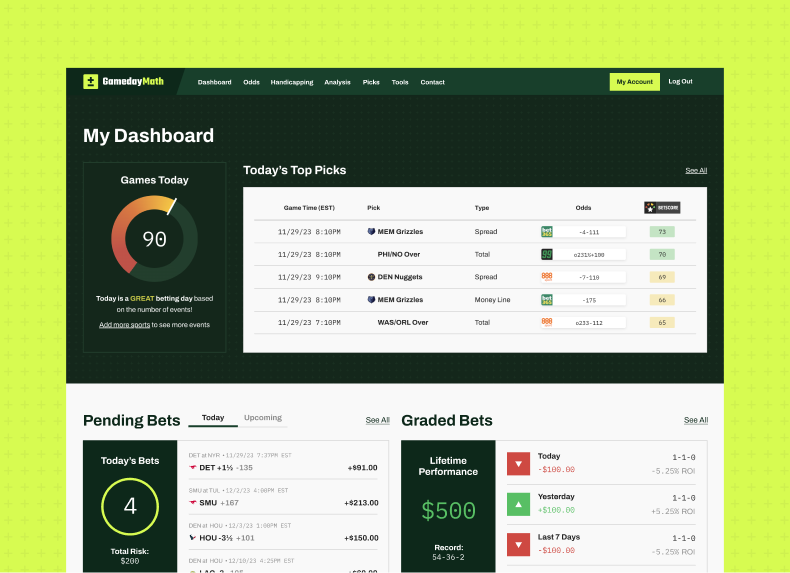The image size is (790, 573).
Task: Click odds box showing -7-110
Action: pyautogui.click(x=589, y=277)
